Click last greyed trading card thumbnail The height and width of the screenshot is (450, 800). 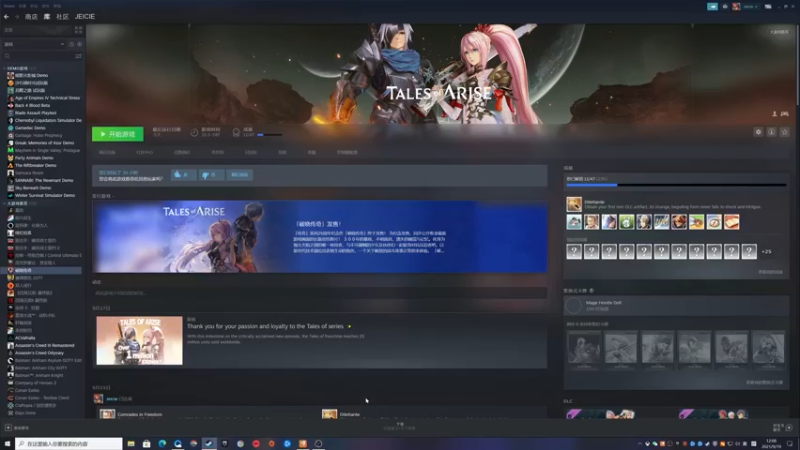click(x=768, y=347)
